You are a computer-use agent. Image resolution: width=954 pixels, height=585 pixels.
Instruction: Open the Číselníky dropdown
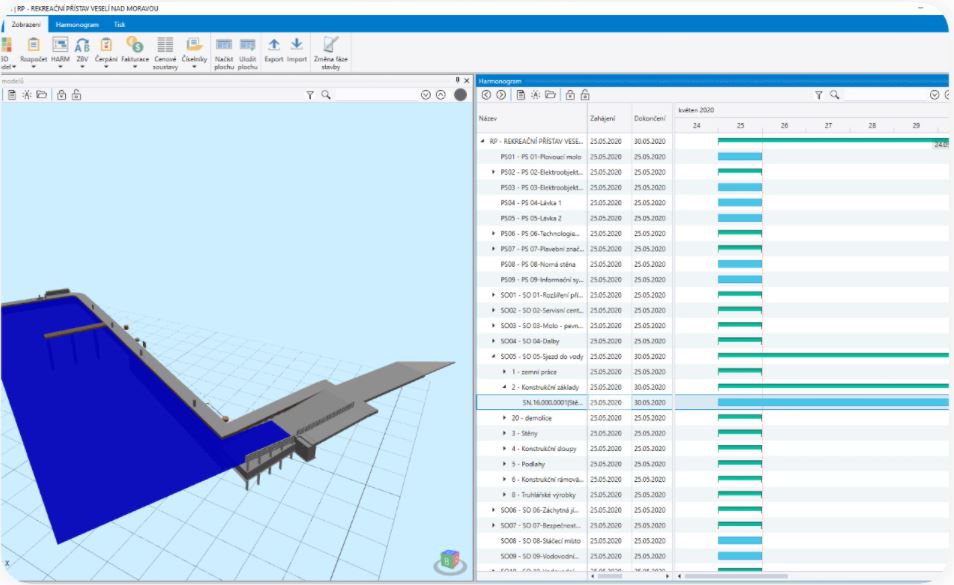(x=194, y=68)
